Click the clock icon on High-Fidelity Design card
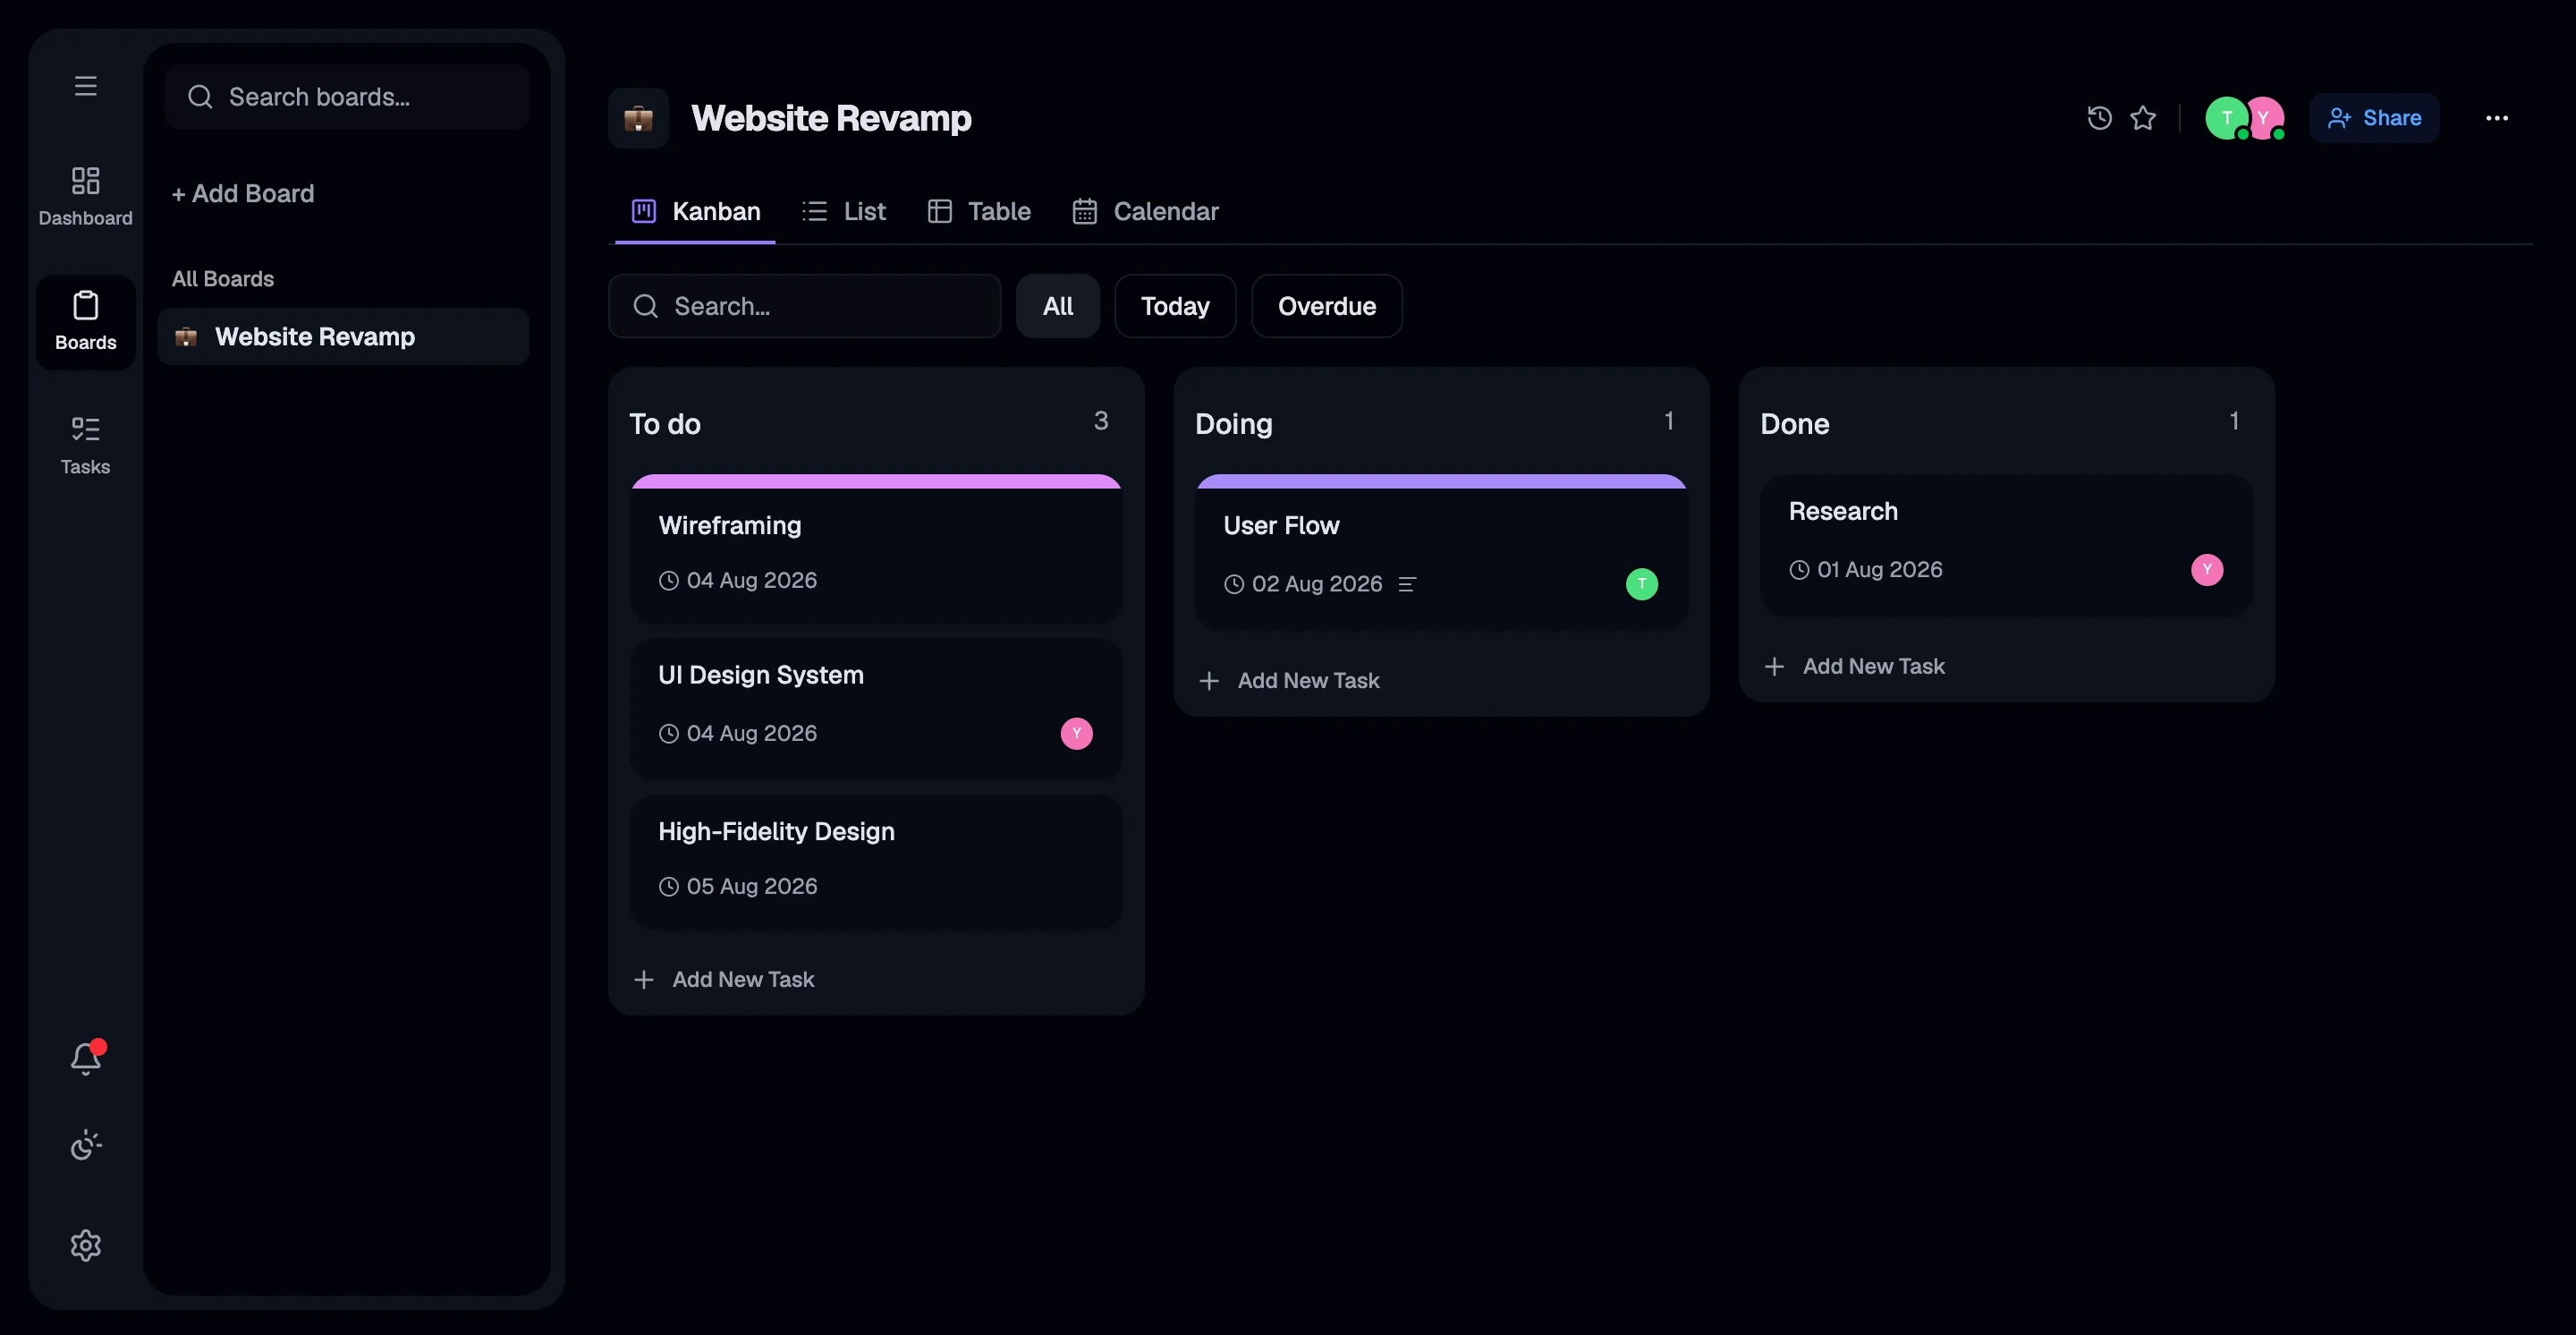The height and width of the screenshot is (1335, 2576). coord(669,886)
